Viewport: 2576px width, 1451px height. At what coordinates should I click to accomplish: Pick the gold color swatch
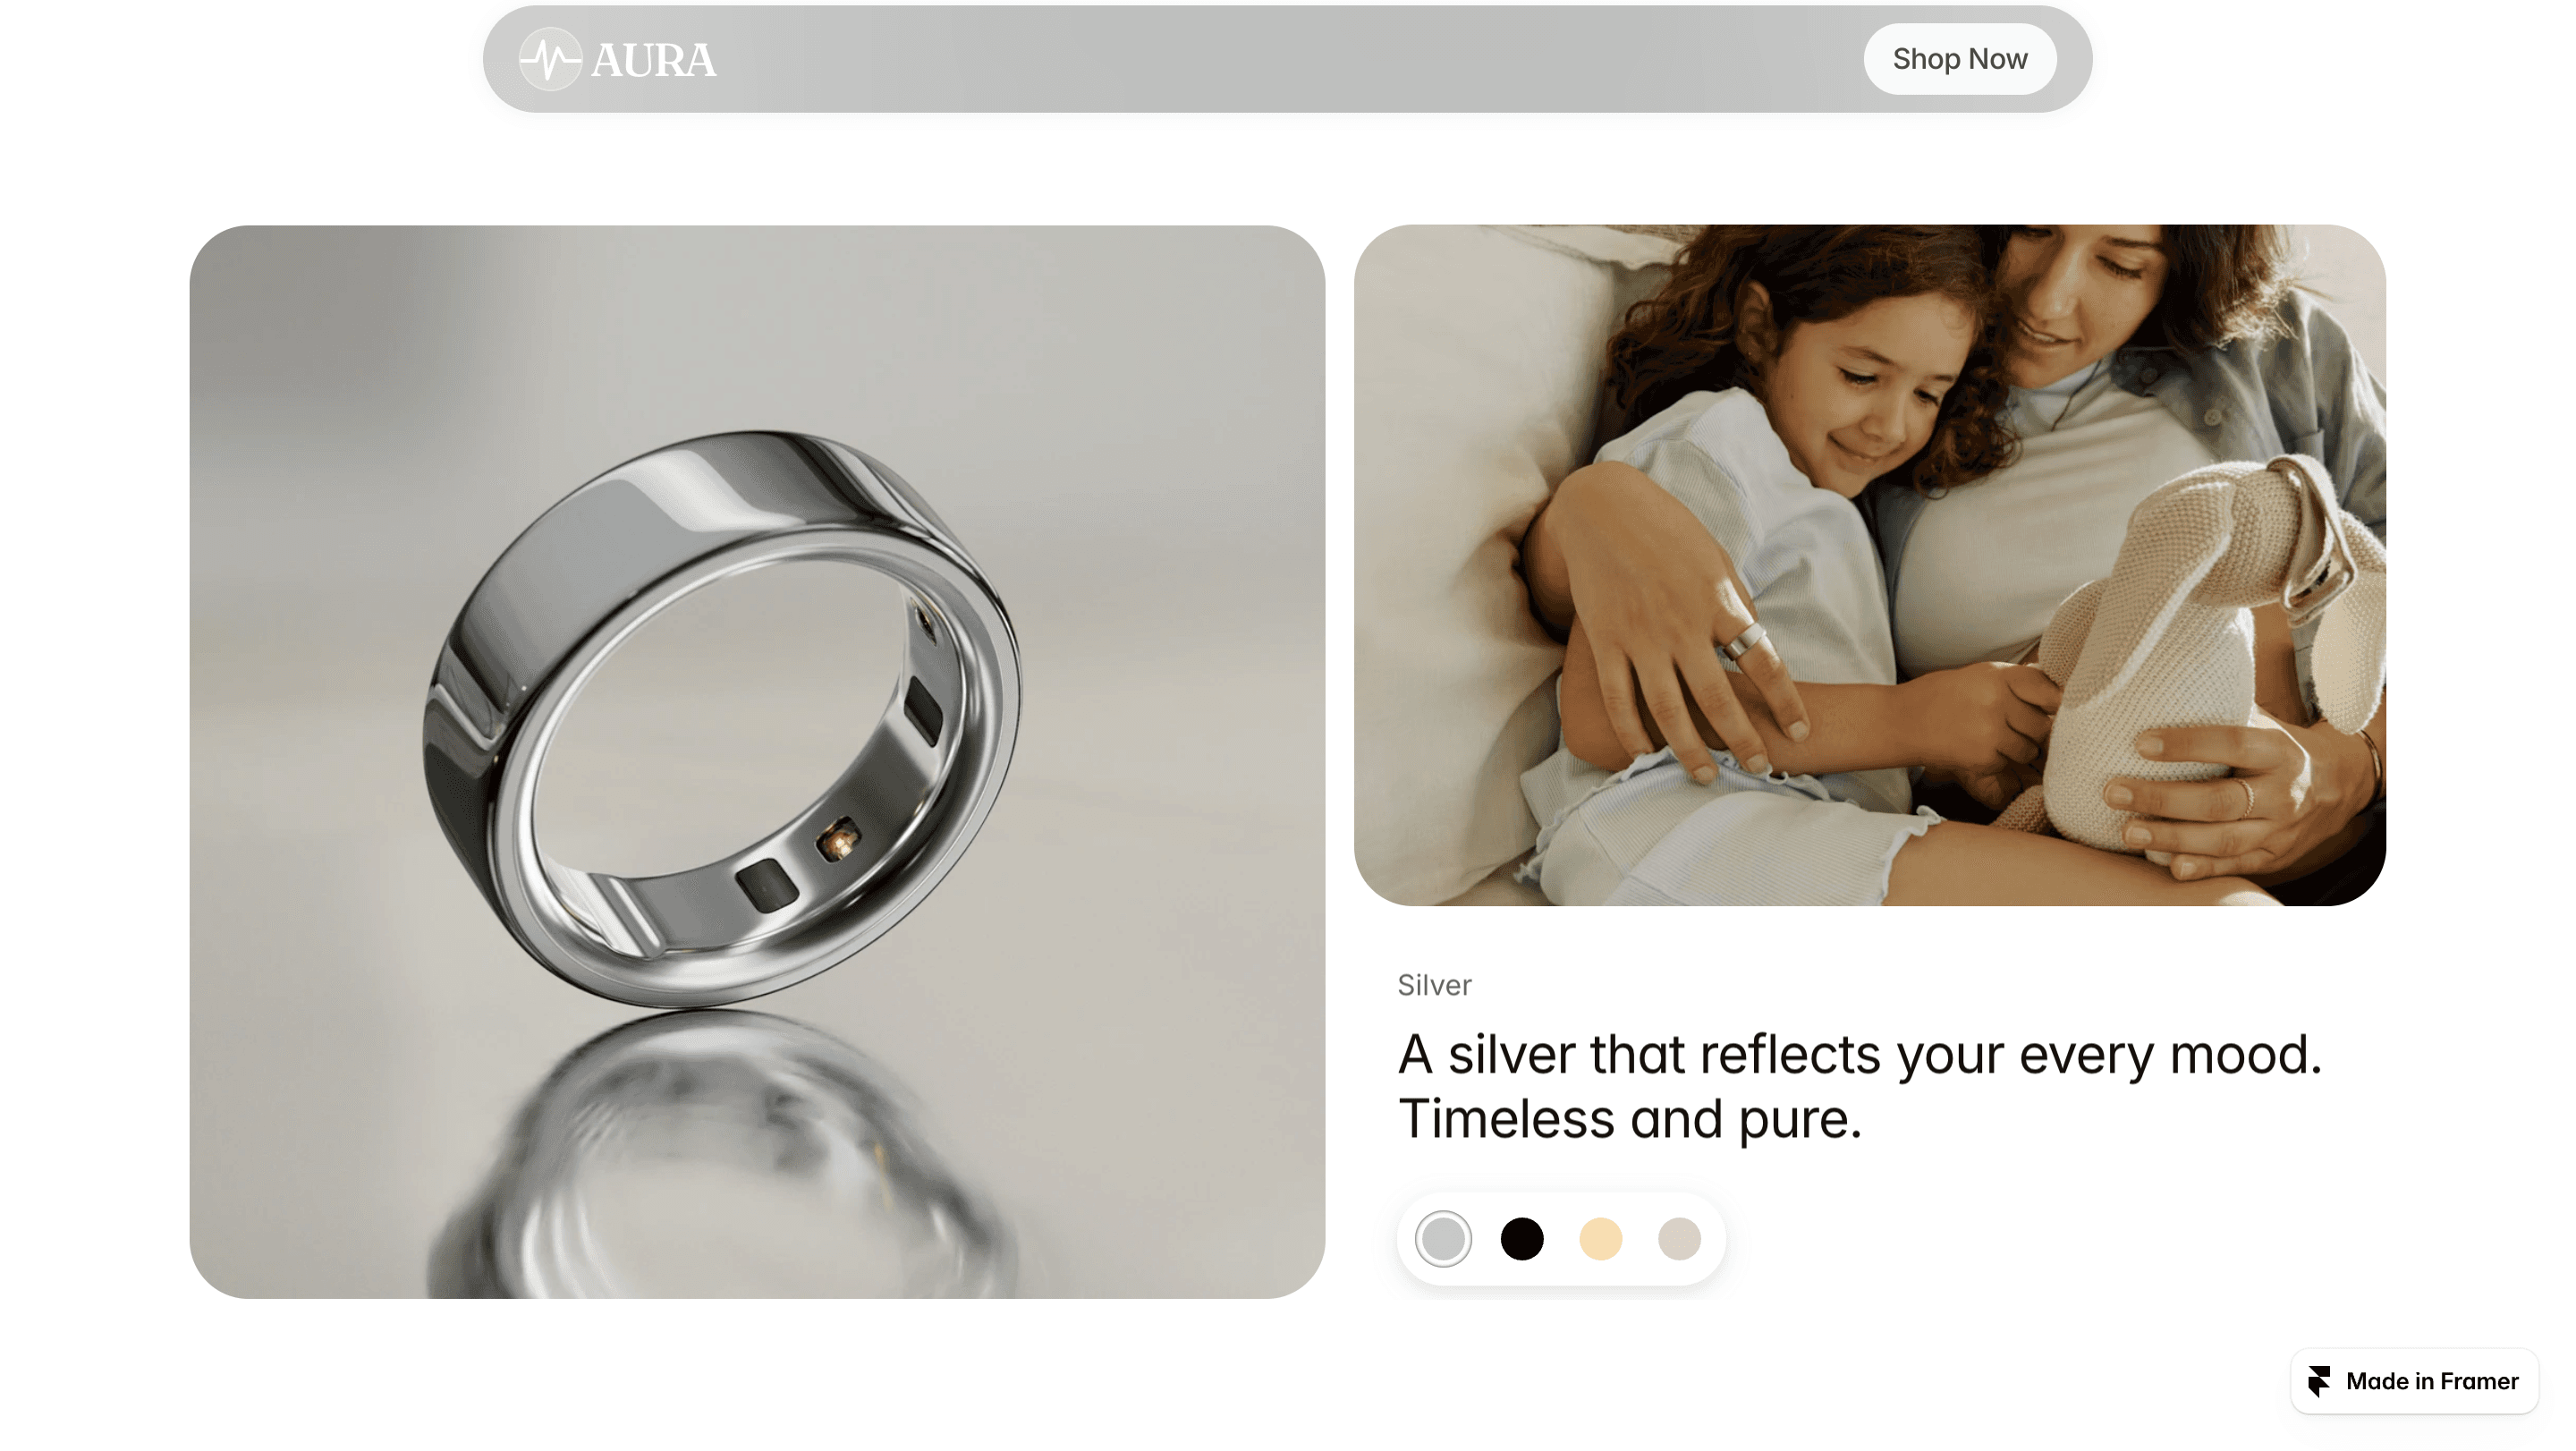point(1600,1239)
